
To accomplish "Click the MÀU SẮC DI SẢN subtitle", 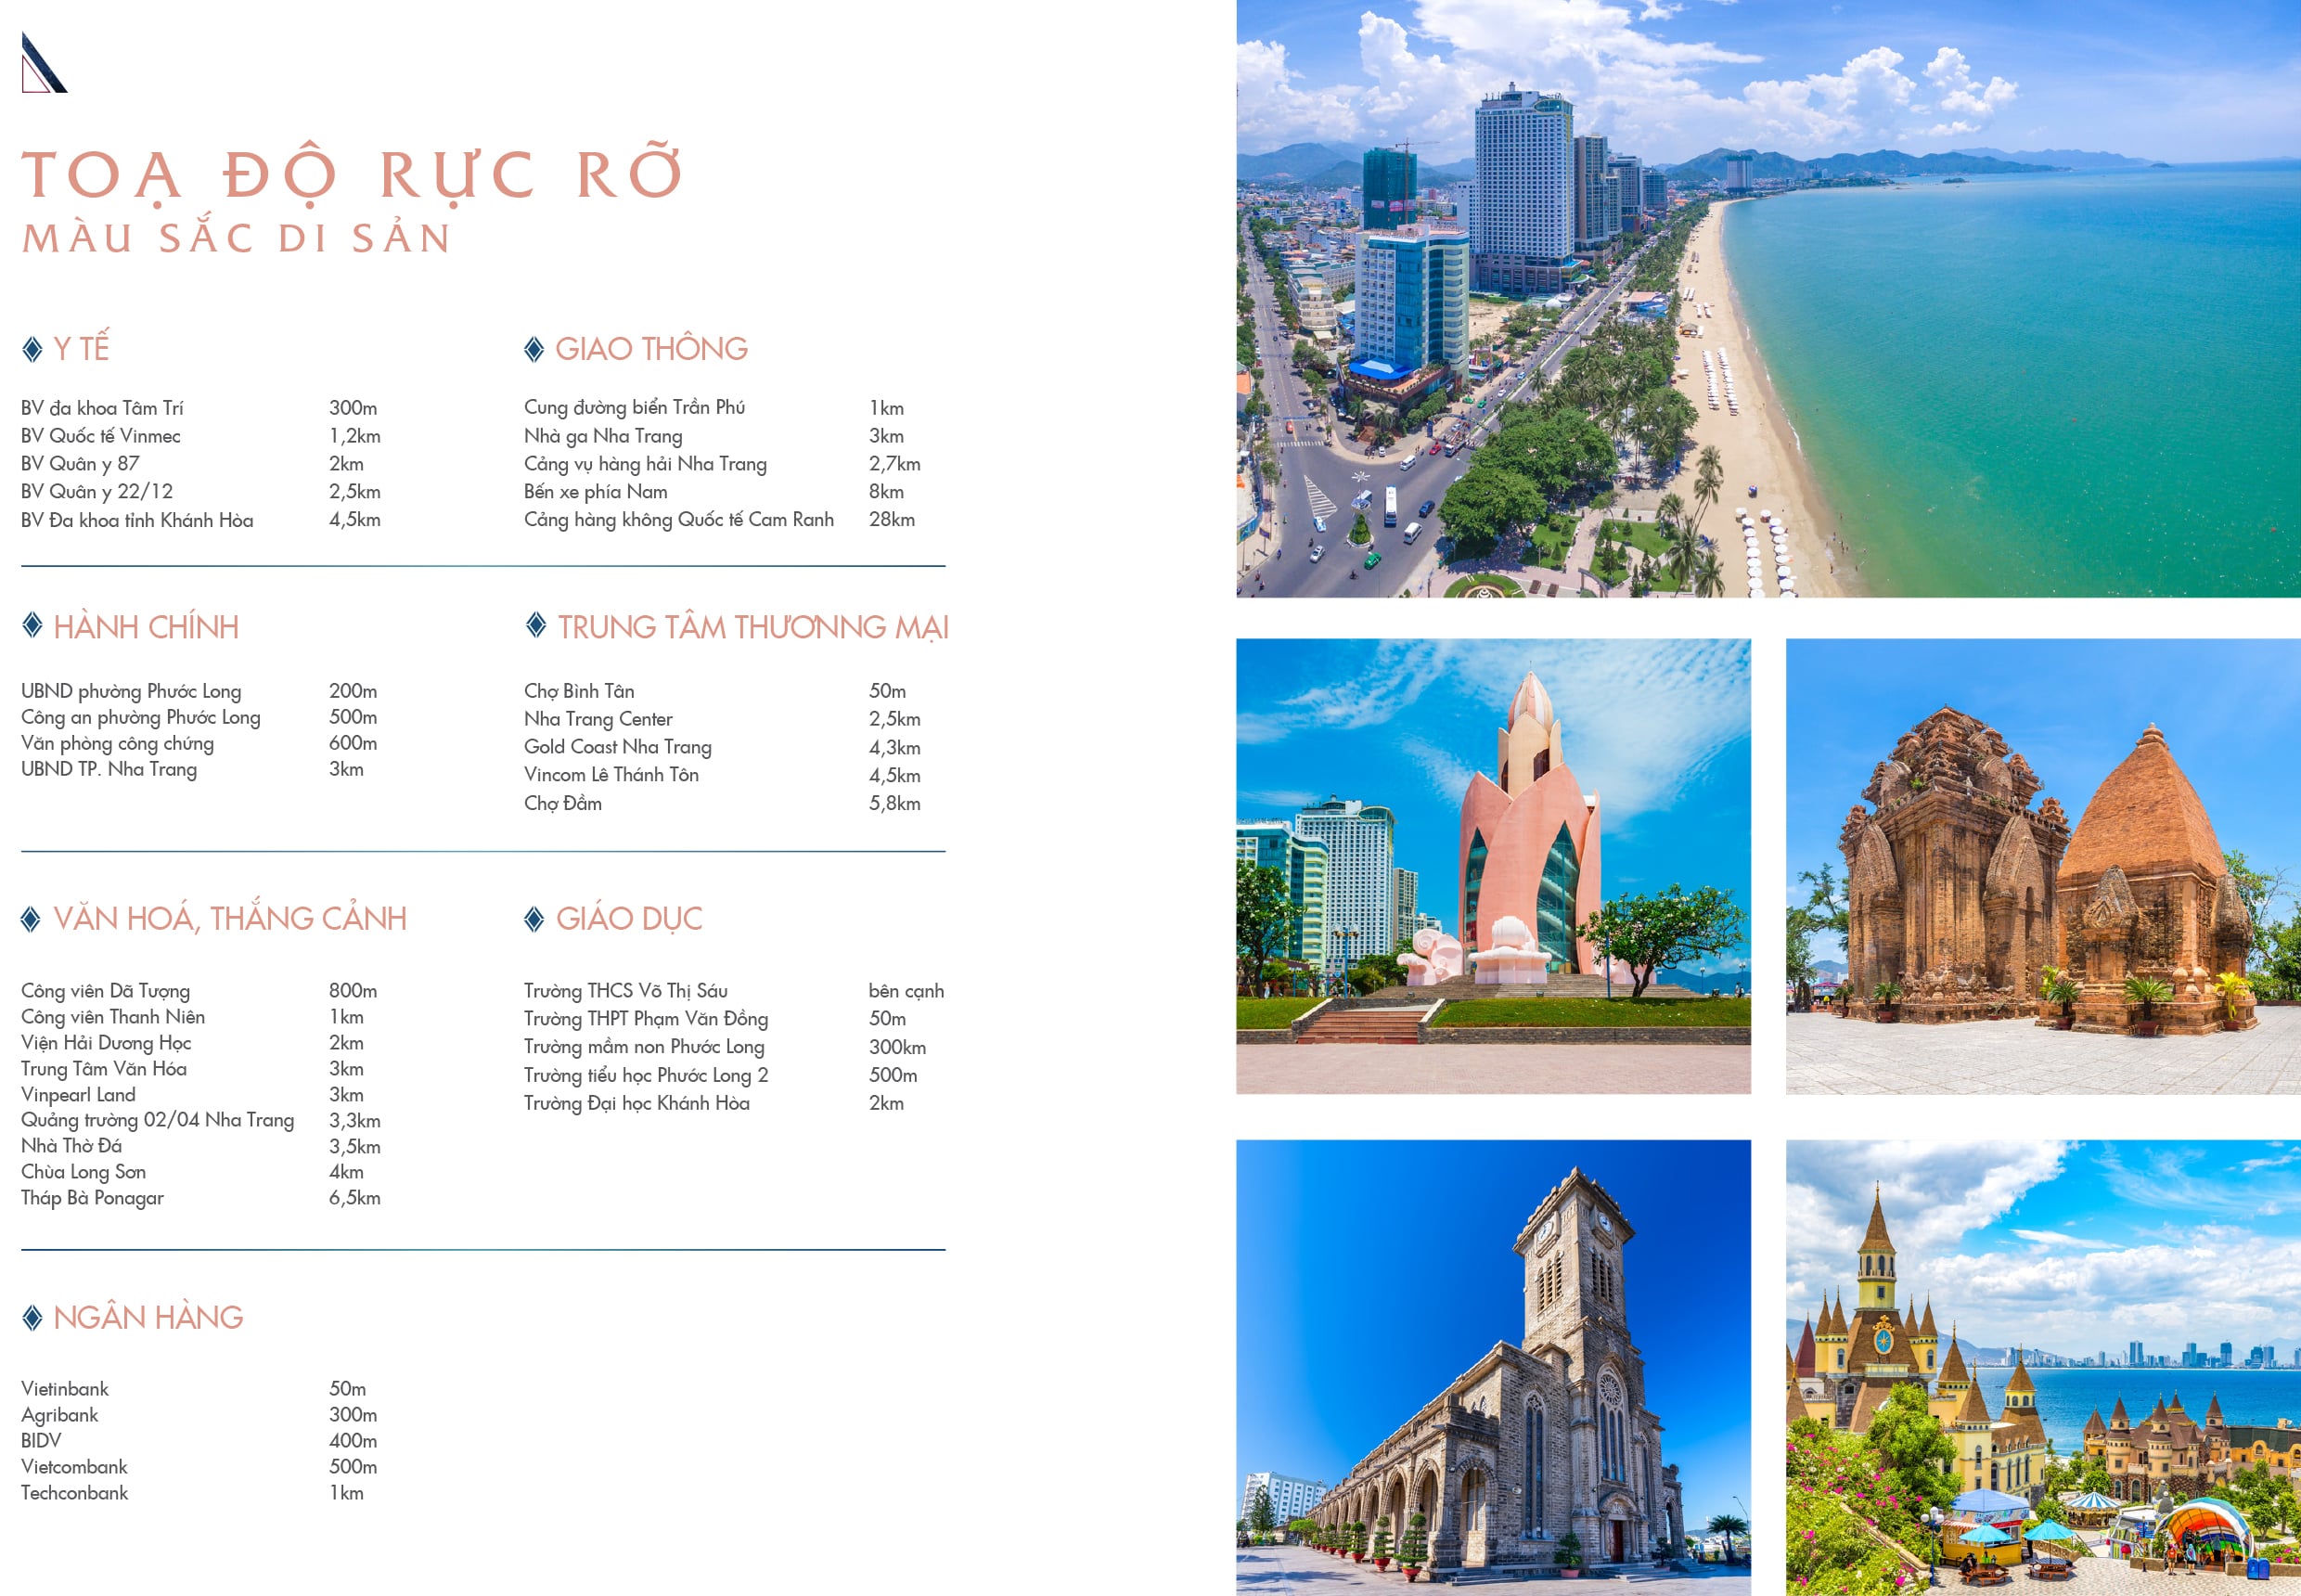I will [237, 238].
